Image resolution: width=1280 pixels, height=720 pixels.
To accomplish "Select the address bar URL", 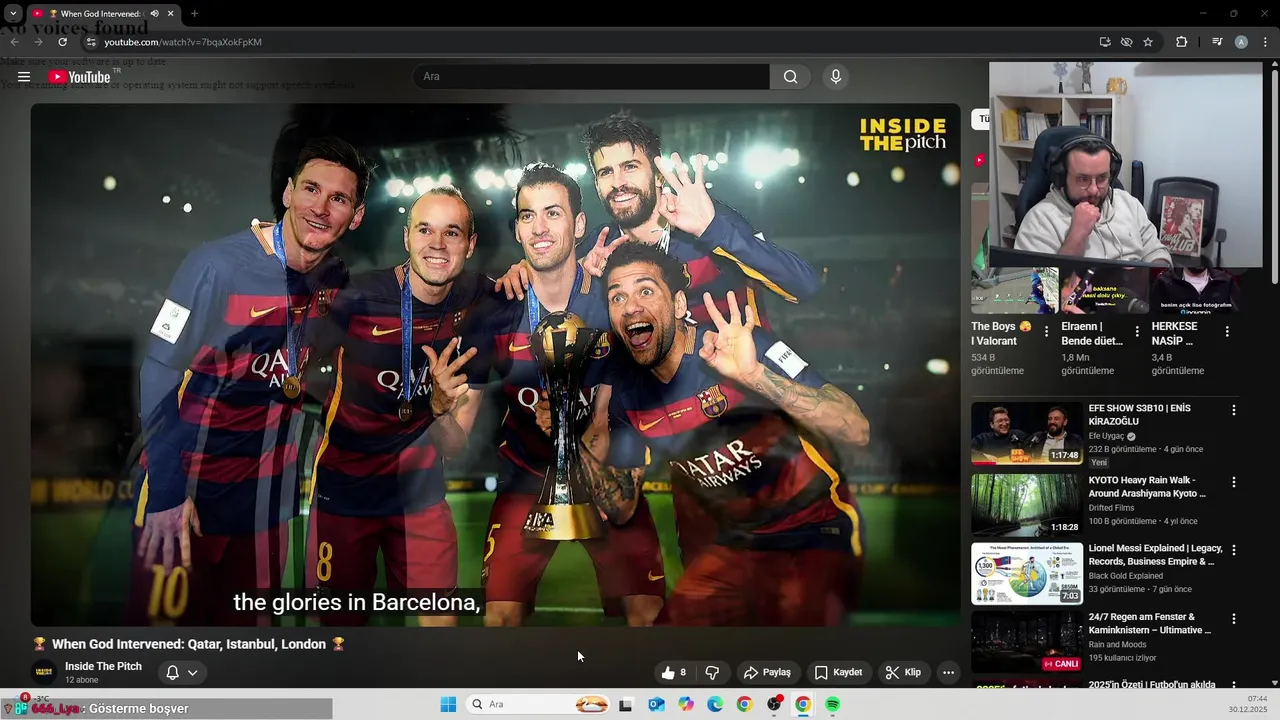I will click(x=183, y=42).
